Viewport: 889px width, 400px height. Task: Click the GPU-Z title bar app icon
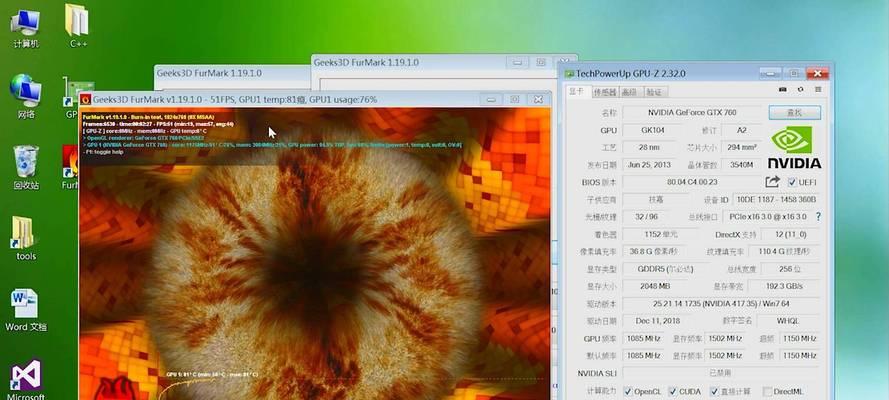[569, 74]
